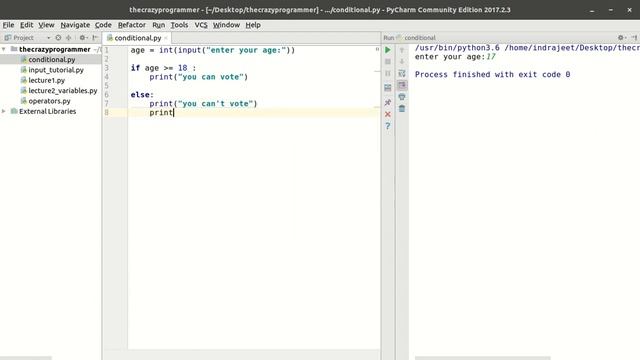Click the Print icon in Run console
The image size is (640, 360).
(x=402, y=97)
